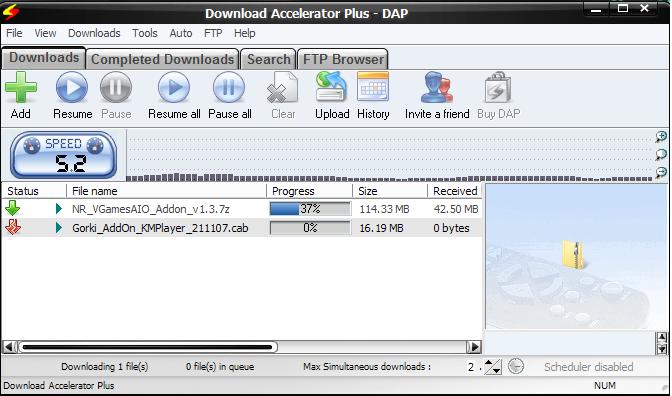The width and height of the screenshot is (672, 396).
Task: Click the NUM status bar indicator
Action: click(605, 386)
